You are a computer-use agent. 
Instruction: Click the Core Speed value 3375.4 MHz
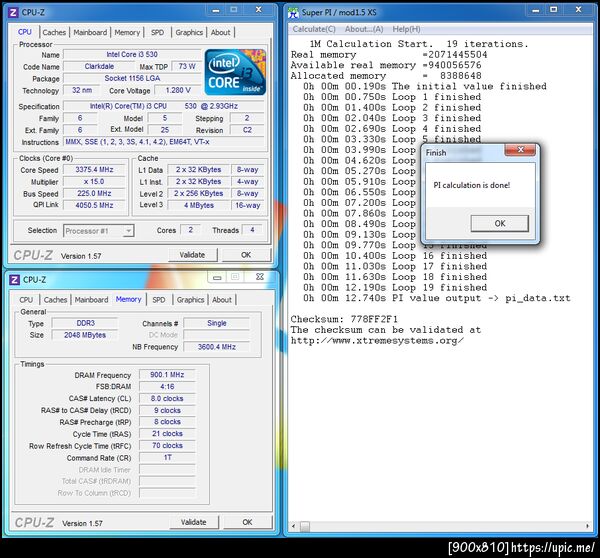94,170
